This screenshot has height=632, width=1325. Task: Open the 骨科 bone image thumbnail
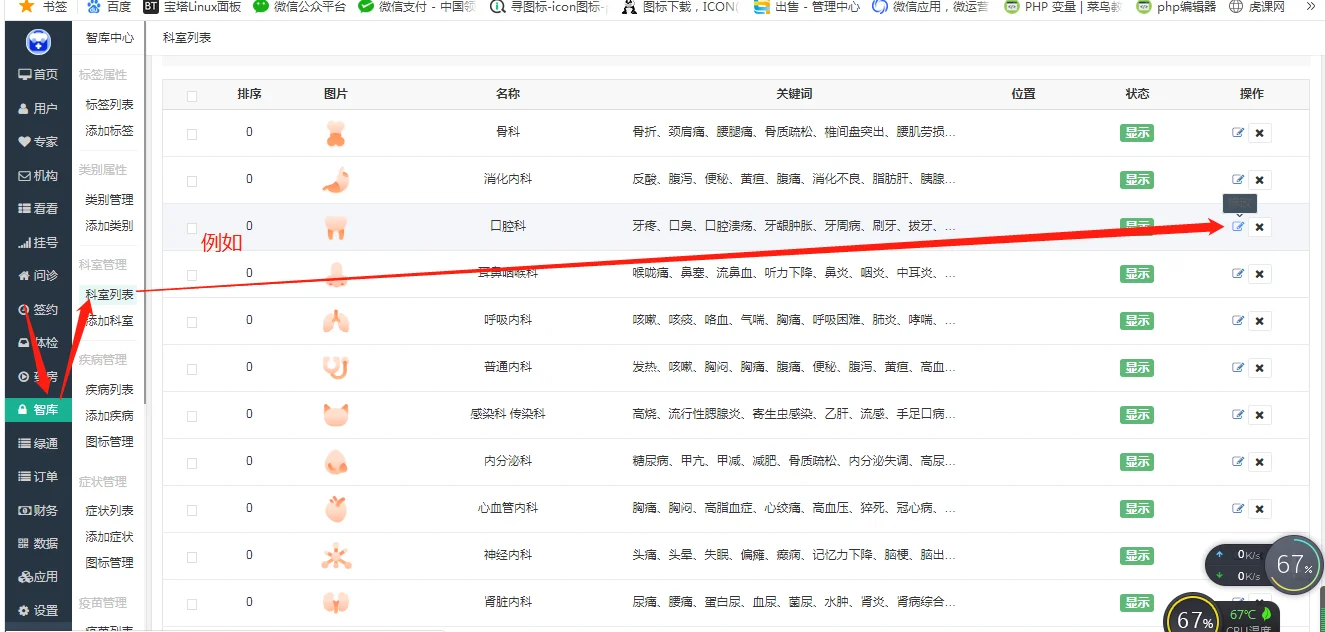pyautogui.click(x=335, y=133)
